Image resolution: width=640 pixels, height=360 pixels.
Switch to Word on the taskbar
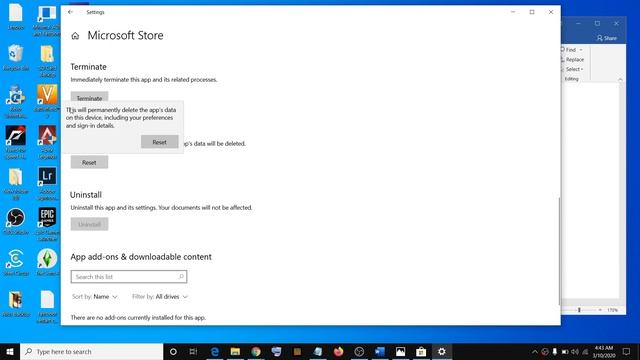[380, 351]
